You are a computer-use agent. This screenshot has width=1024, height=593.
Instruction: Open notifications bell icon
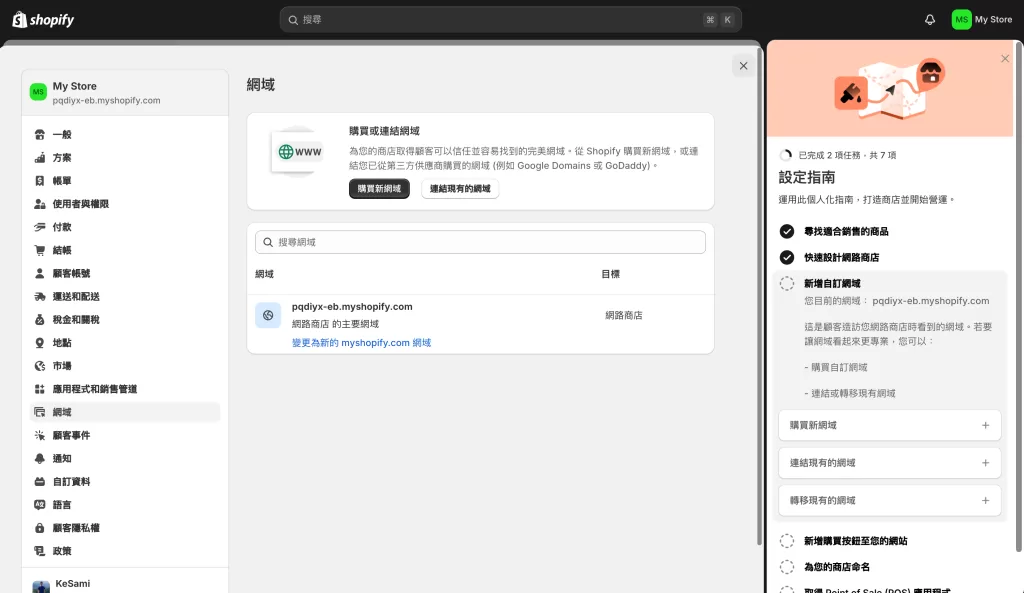930,20
